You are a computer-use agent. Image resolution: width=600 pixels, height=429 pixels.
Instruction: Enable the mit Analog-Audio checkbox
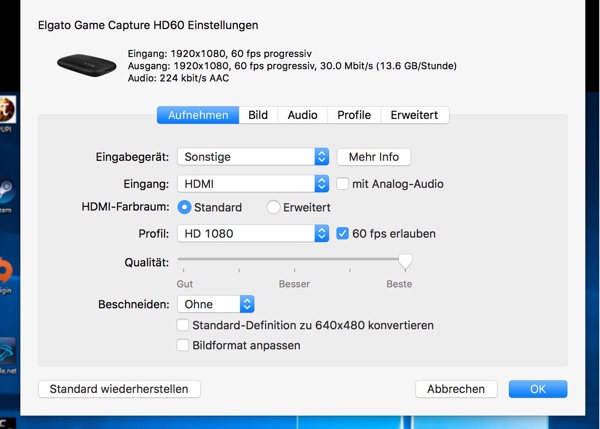(342, 184)
